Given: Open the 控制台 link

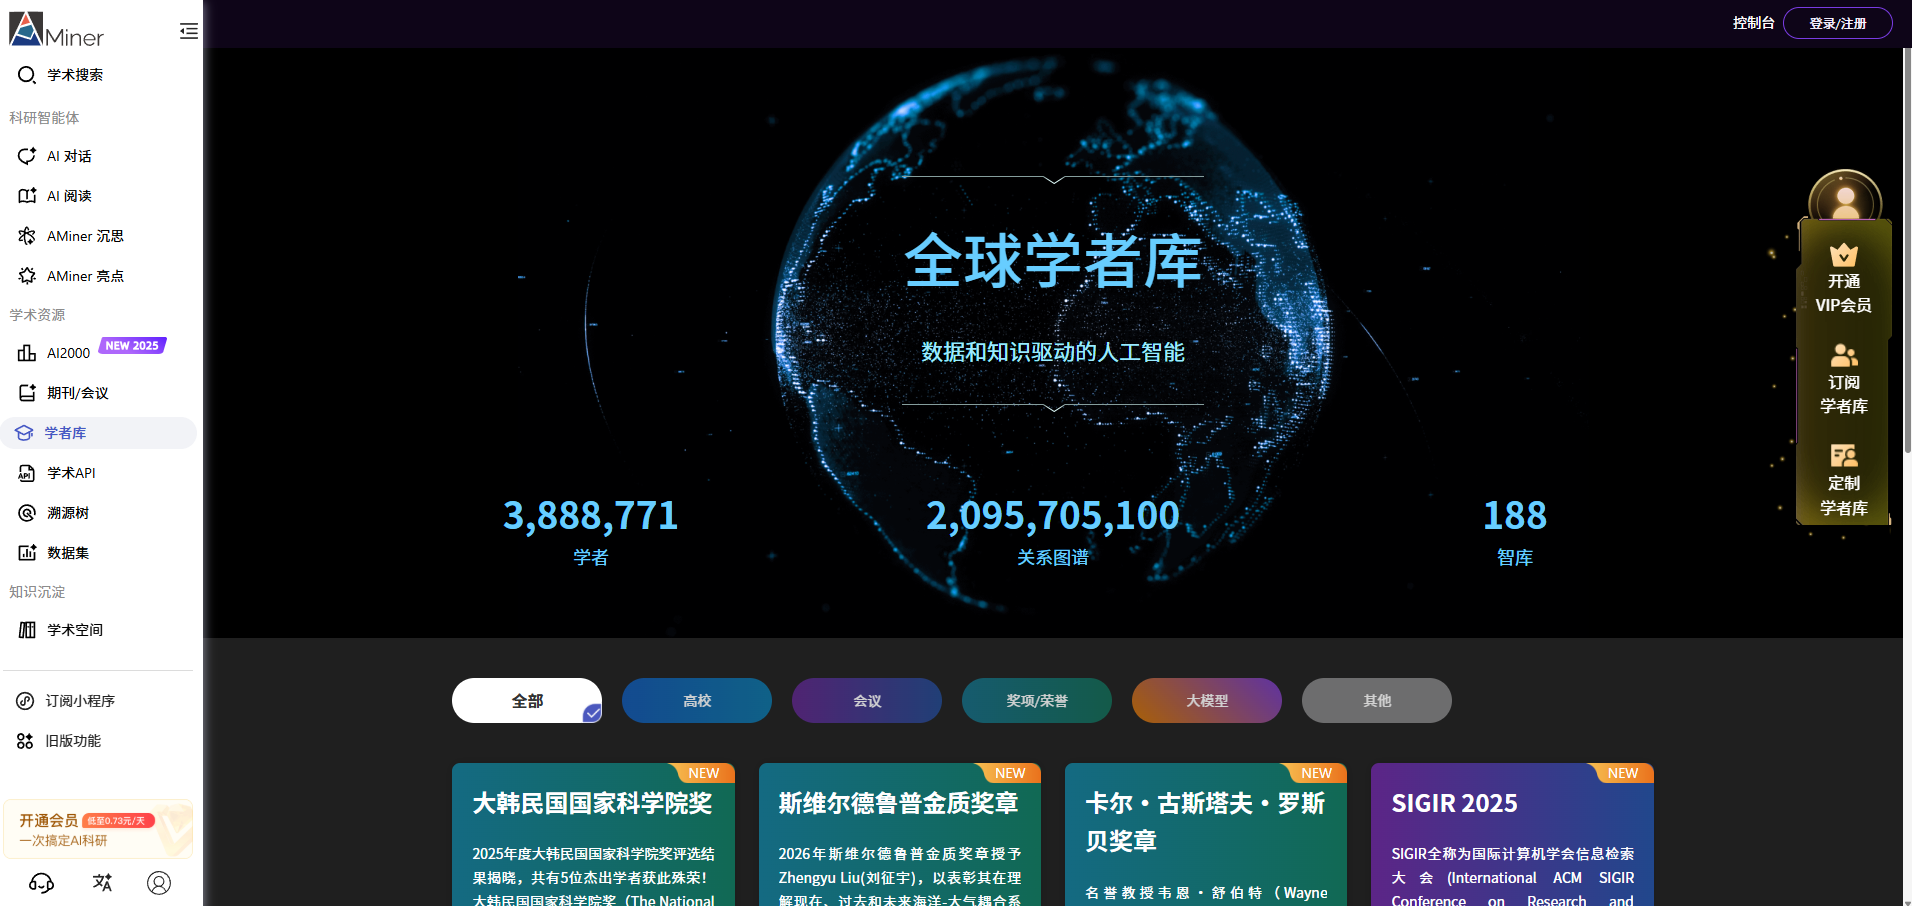Looking at the screenshot, I should (x=1754, y=23).
